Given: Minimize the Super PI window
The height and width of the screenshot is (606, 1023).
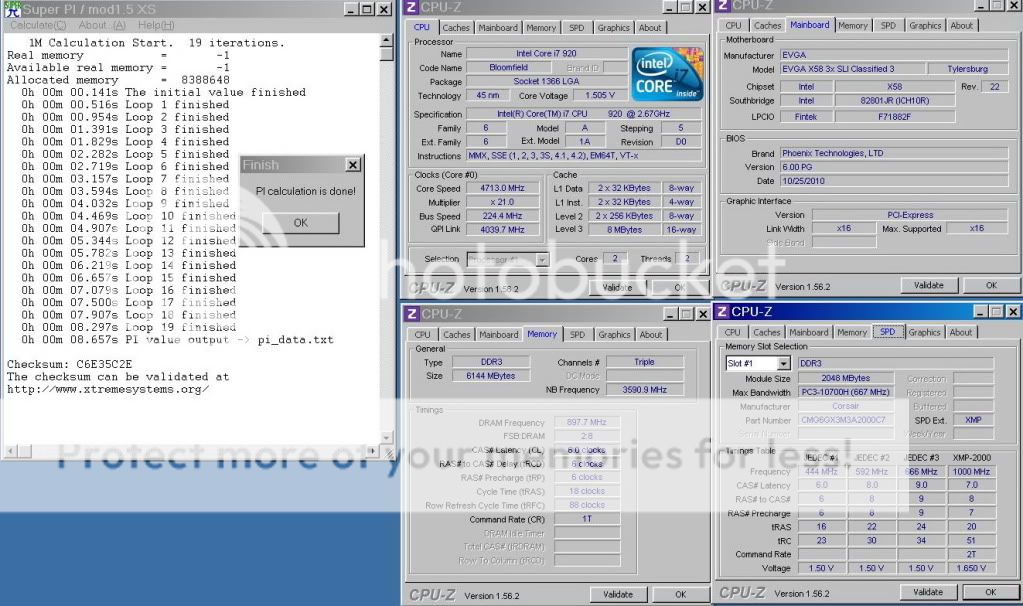Looking at the screenshot, I should coord(352,8).
